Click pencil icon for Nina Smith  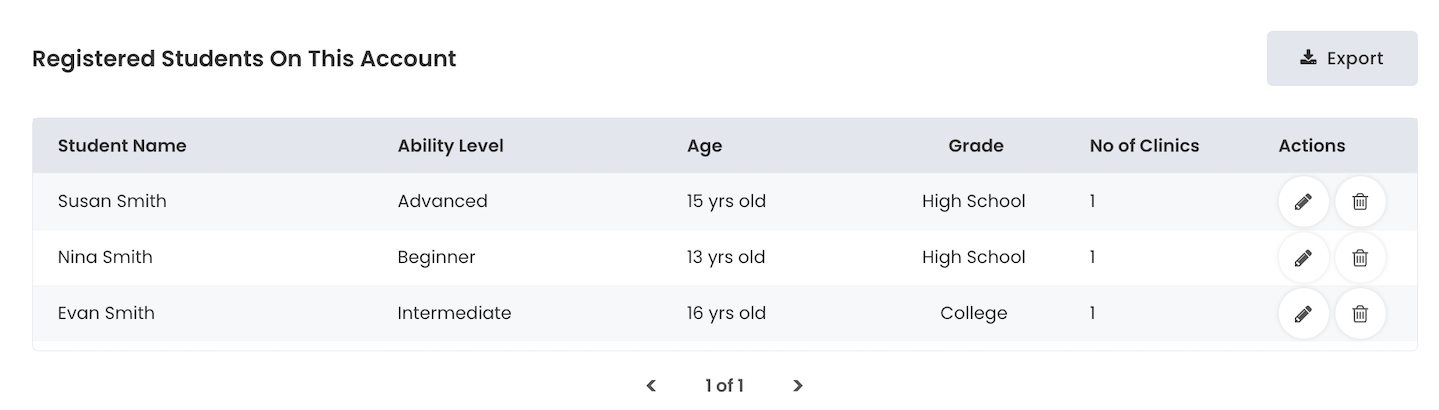(x=1303, y=258)
